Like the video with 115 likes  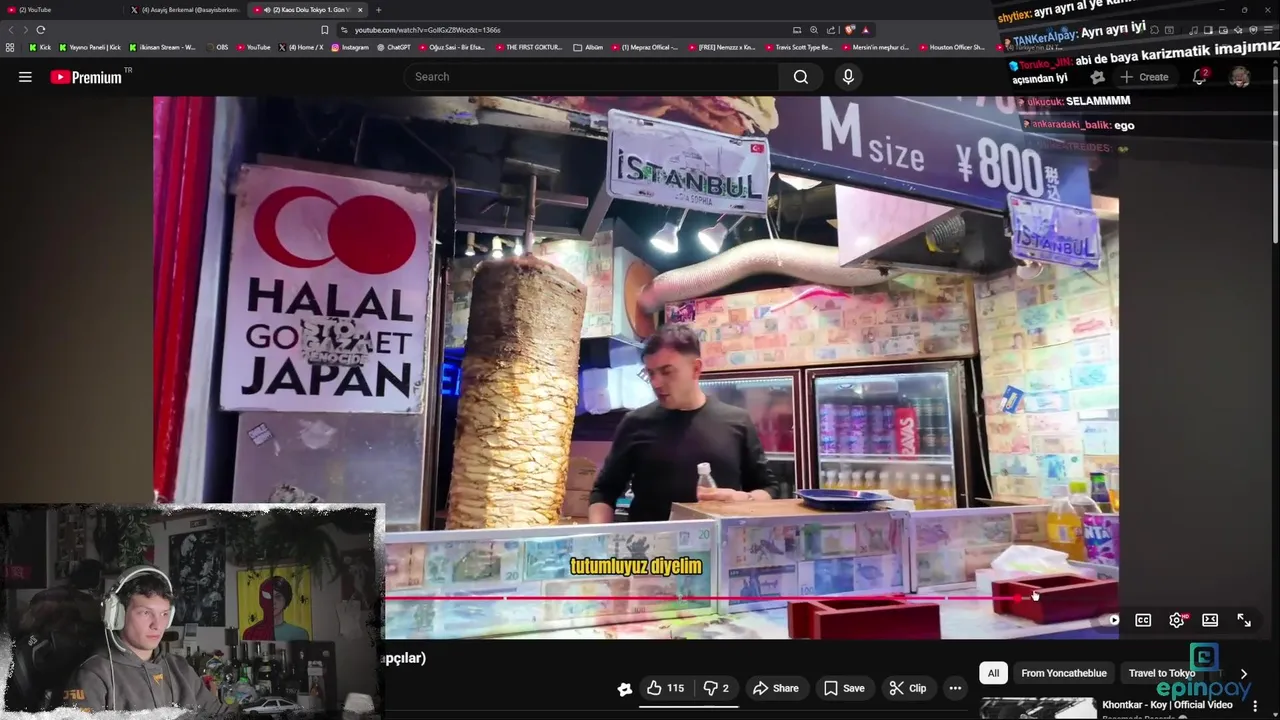(665, 688)
